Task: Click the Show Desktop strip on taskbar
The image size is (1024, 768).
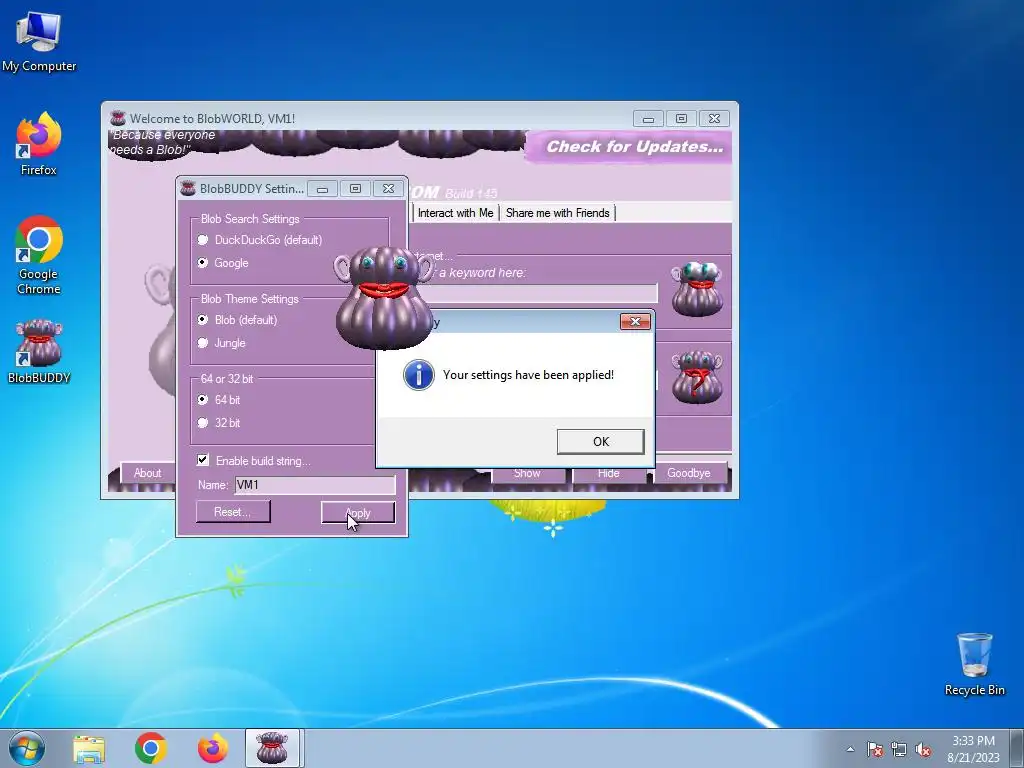Action: 1017,748
